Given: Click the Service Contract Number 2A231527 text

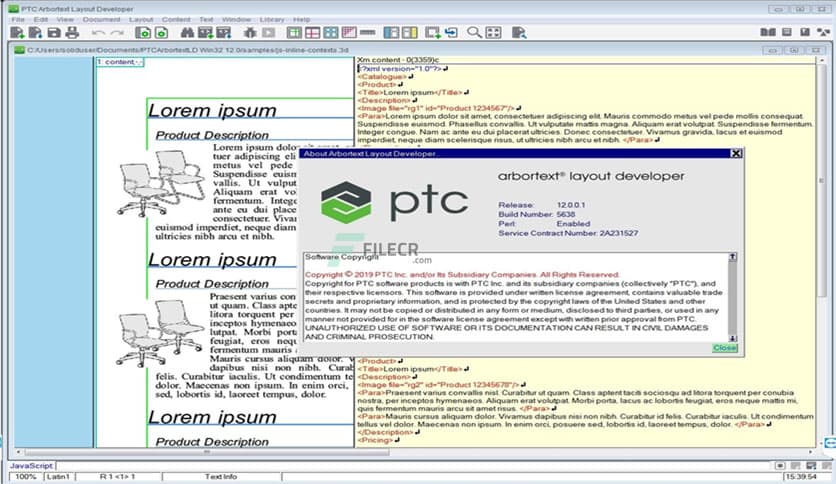Looking at the screenshot, I should pyautogui.click(x=568, y=233).
